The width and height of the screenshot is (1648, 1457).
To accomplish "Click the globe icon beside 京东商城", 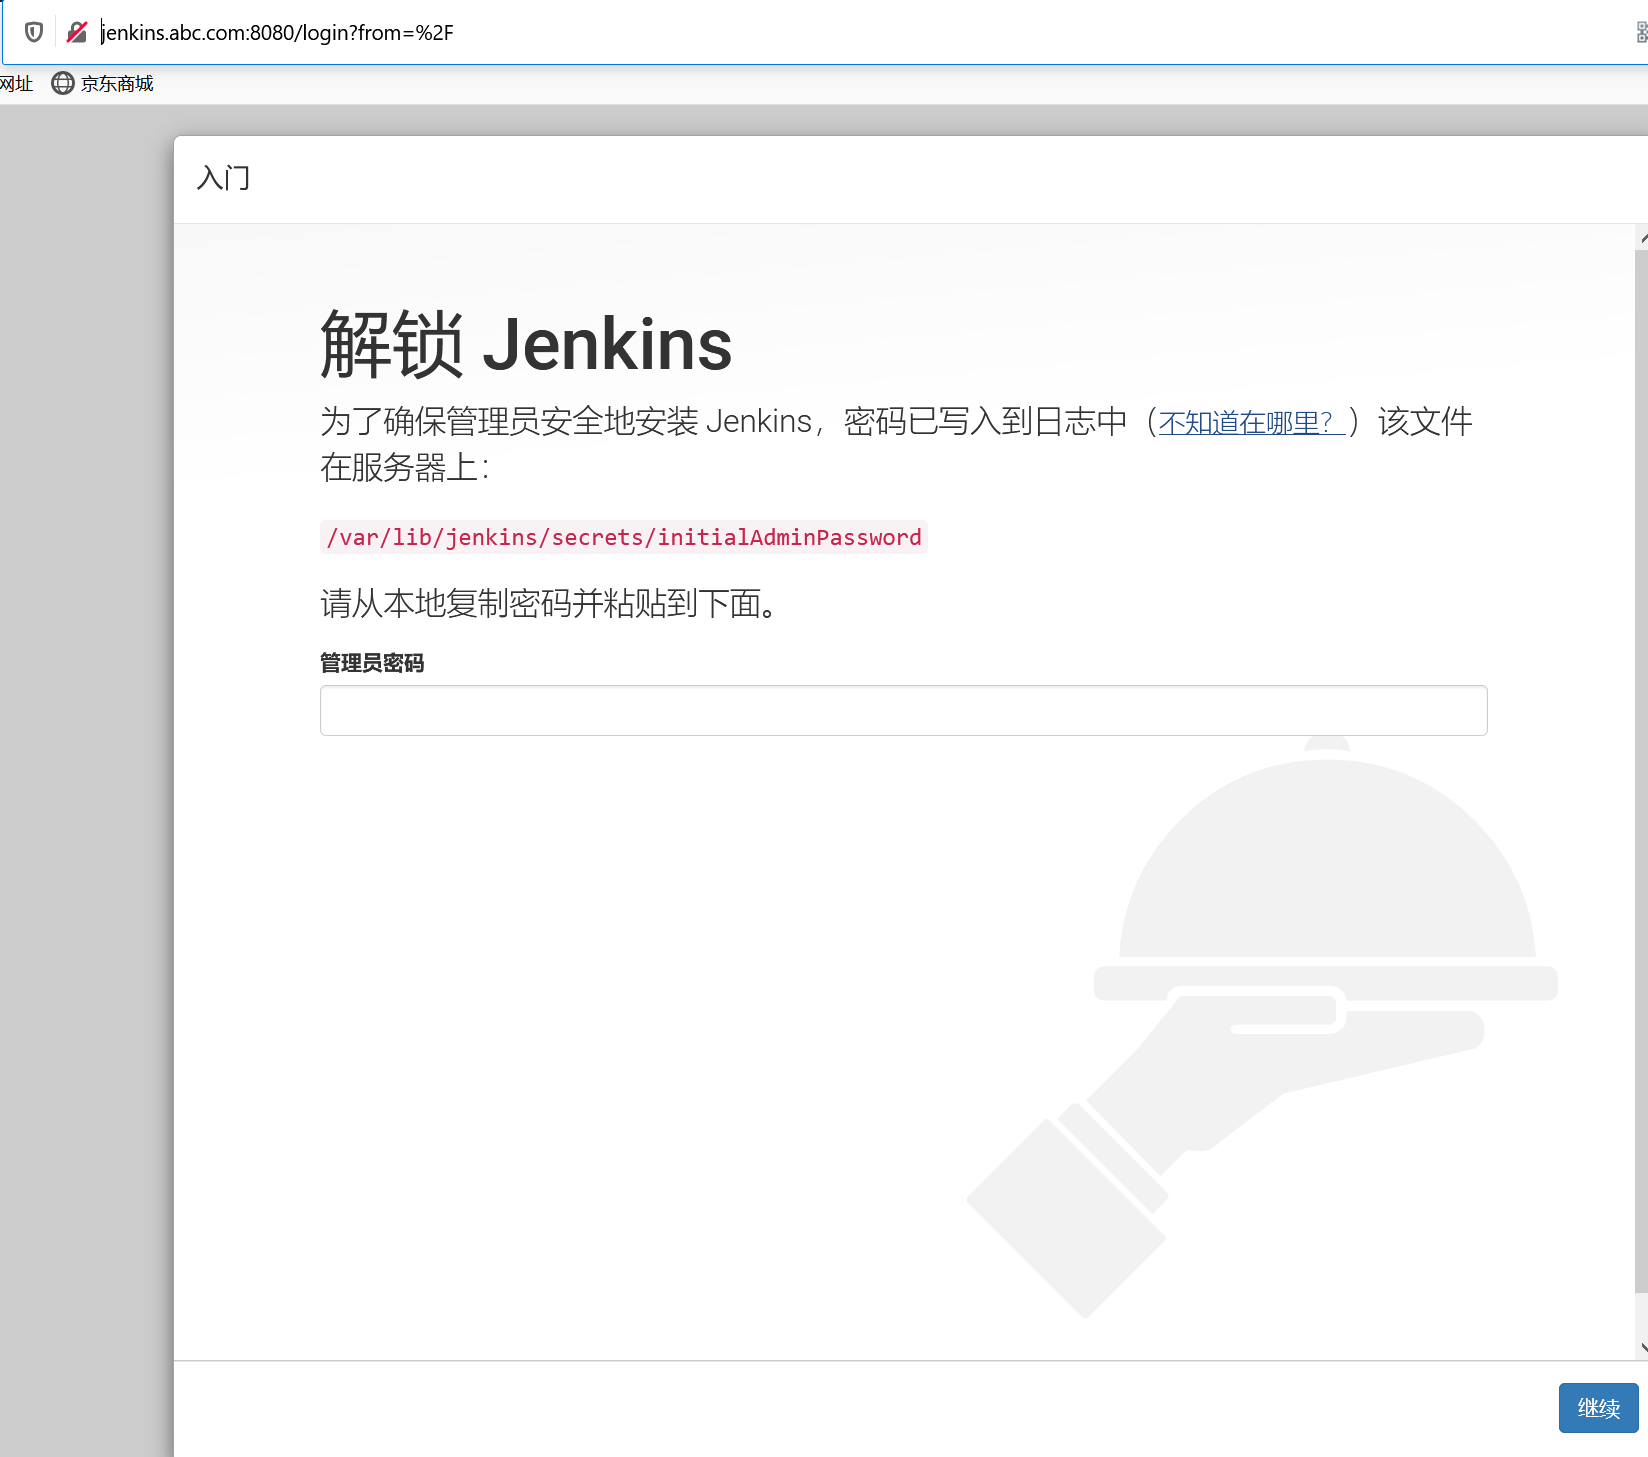I will (x=62, y=83).
